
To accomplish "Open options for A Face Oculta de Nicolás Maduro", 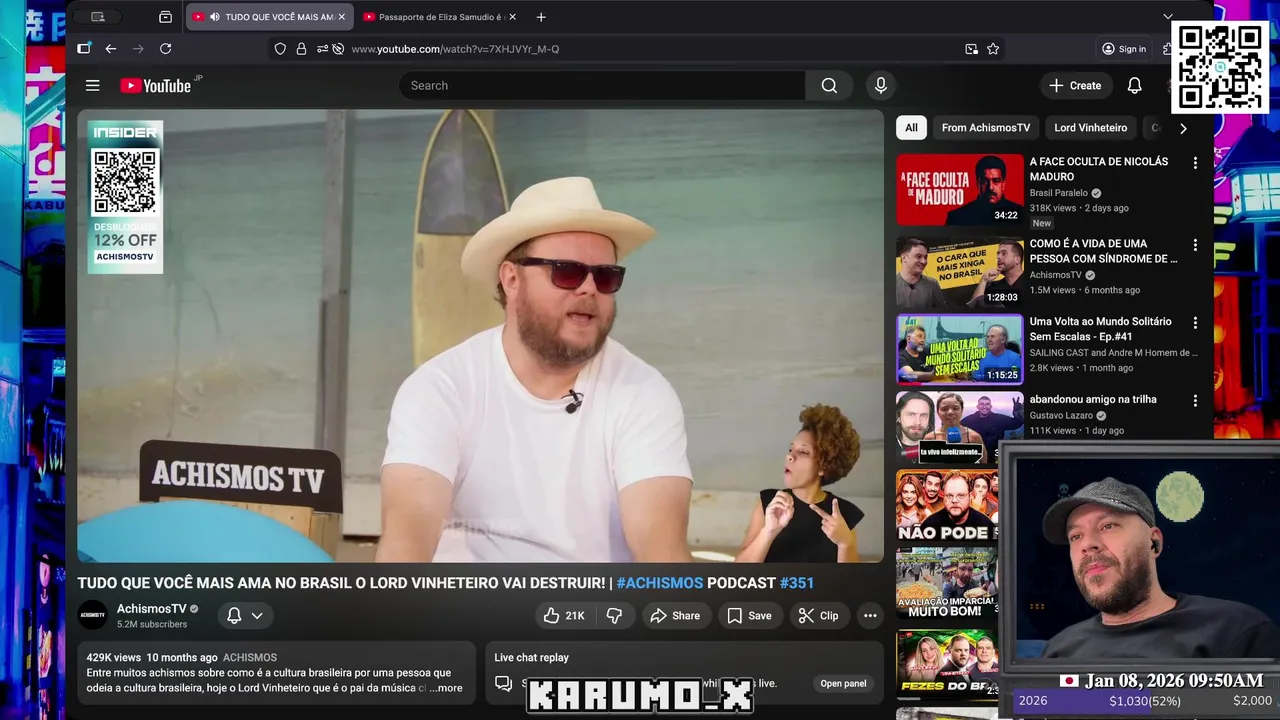I will tap(1194, 162).
